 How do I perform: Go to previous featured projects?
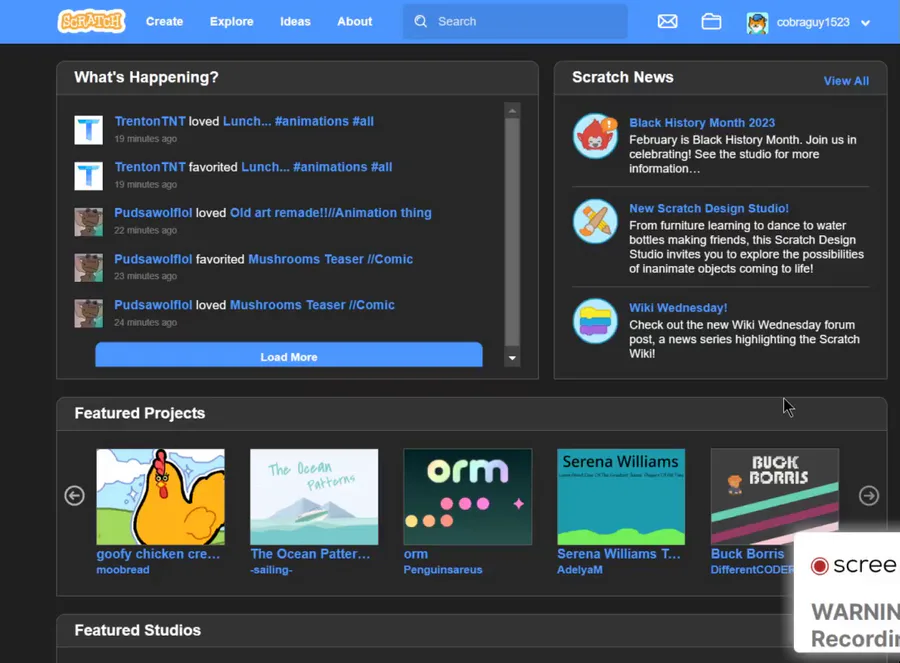[x=75, y=495]
